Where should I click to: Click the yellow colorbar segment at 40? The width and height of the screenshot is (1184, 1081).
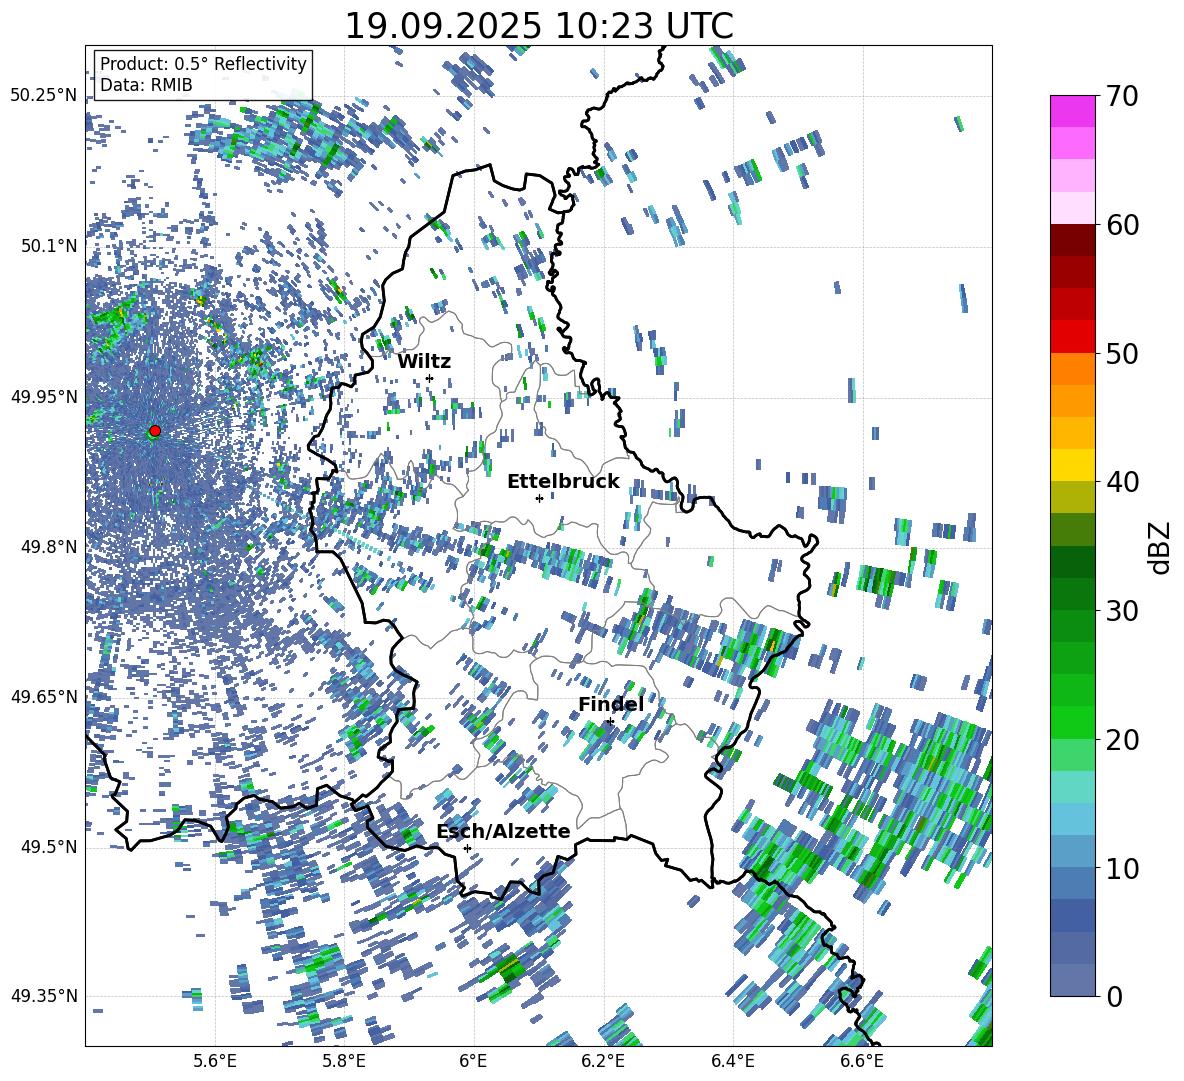pyautogui.click(x=1072, y=465)
